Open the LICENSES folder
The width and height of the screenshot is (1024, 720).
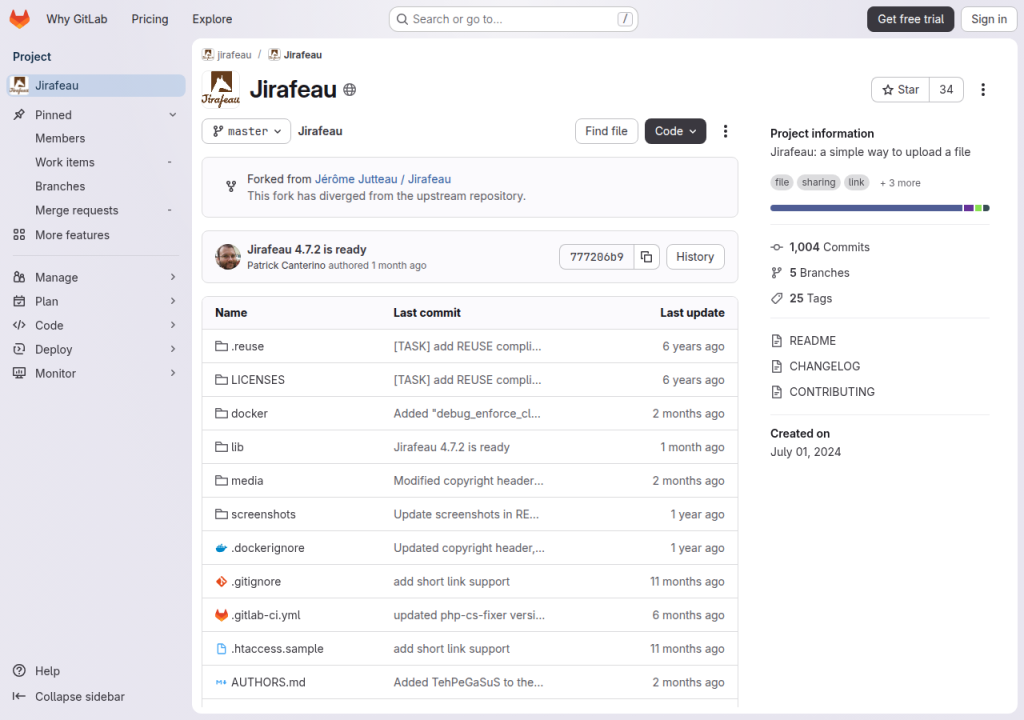click(x=258, y=380)
